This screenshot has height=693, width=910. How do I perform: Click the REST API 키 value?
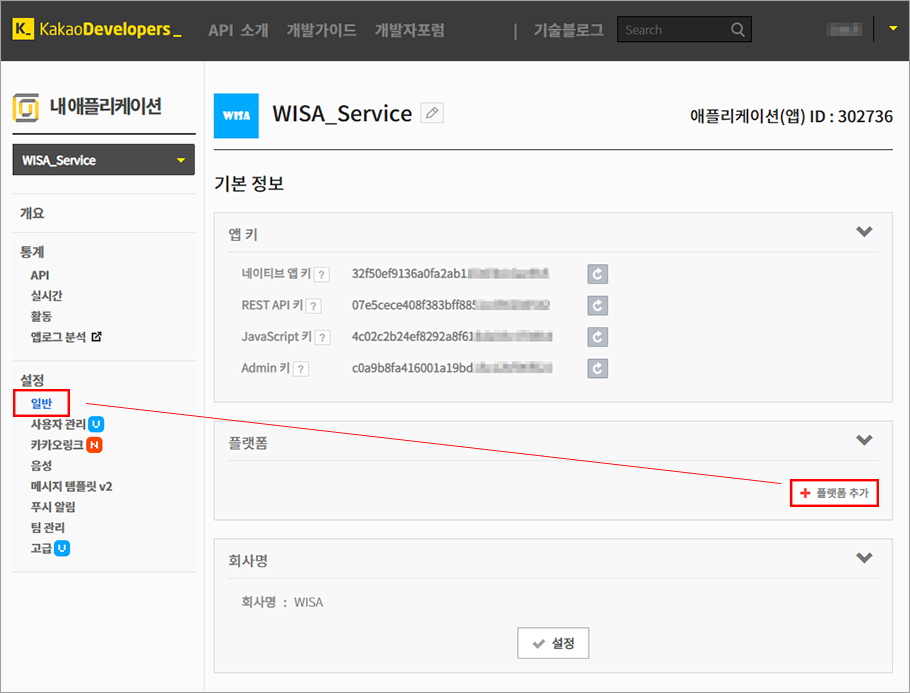(450, 305)
